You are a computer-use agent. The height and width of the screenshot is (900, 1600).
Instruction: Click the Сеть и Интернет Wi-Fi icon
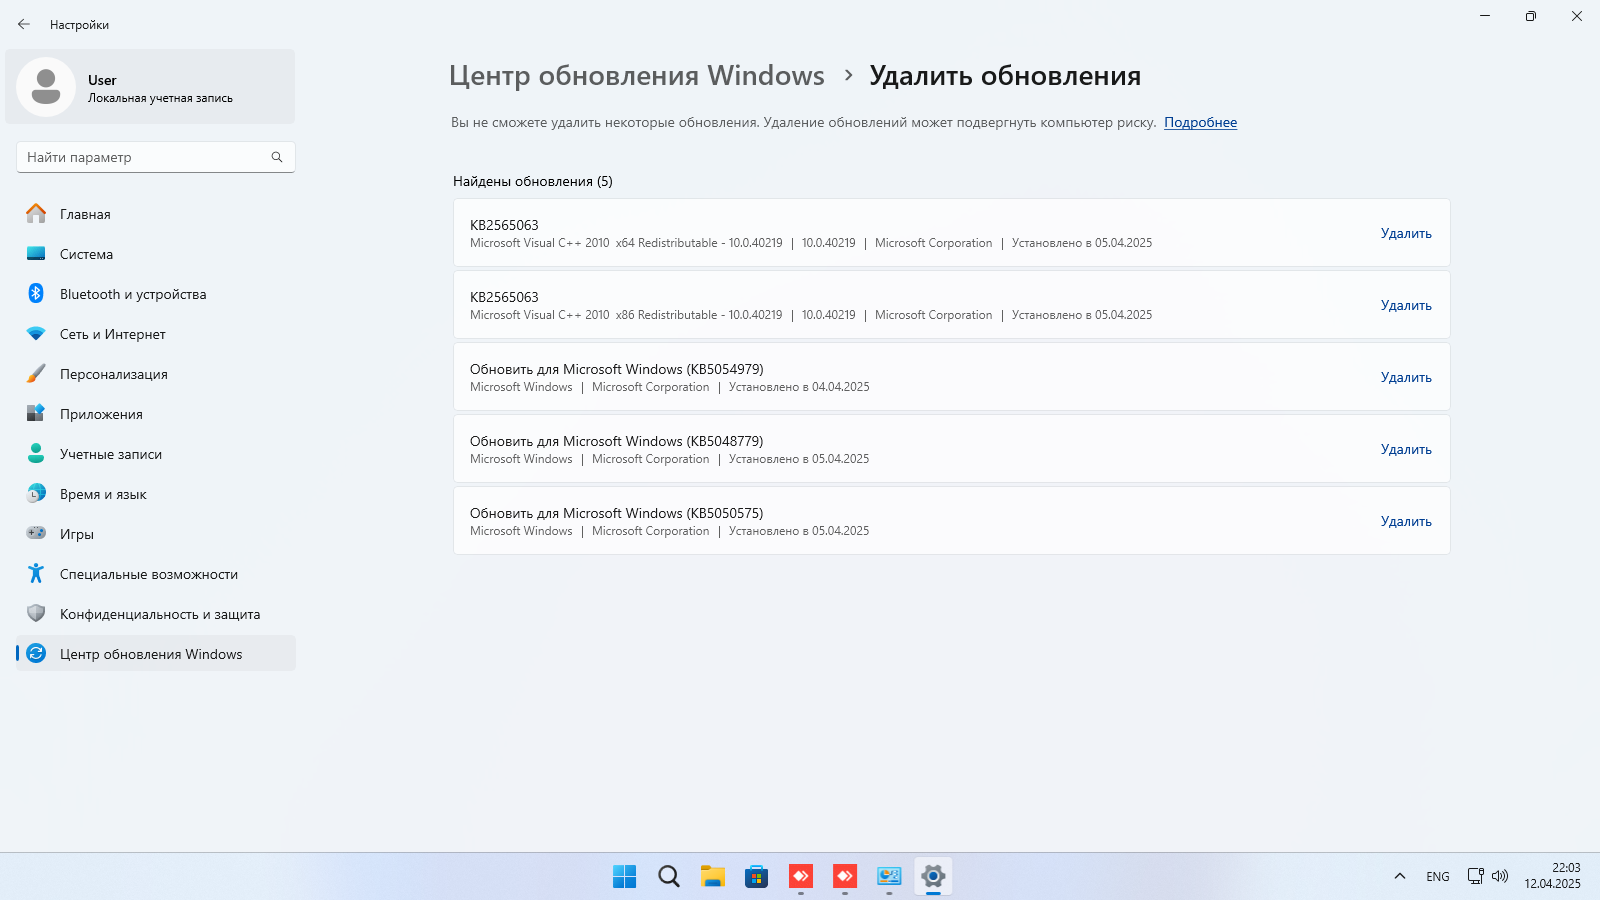(x=36, y=334)
